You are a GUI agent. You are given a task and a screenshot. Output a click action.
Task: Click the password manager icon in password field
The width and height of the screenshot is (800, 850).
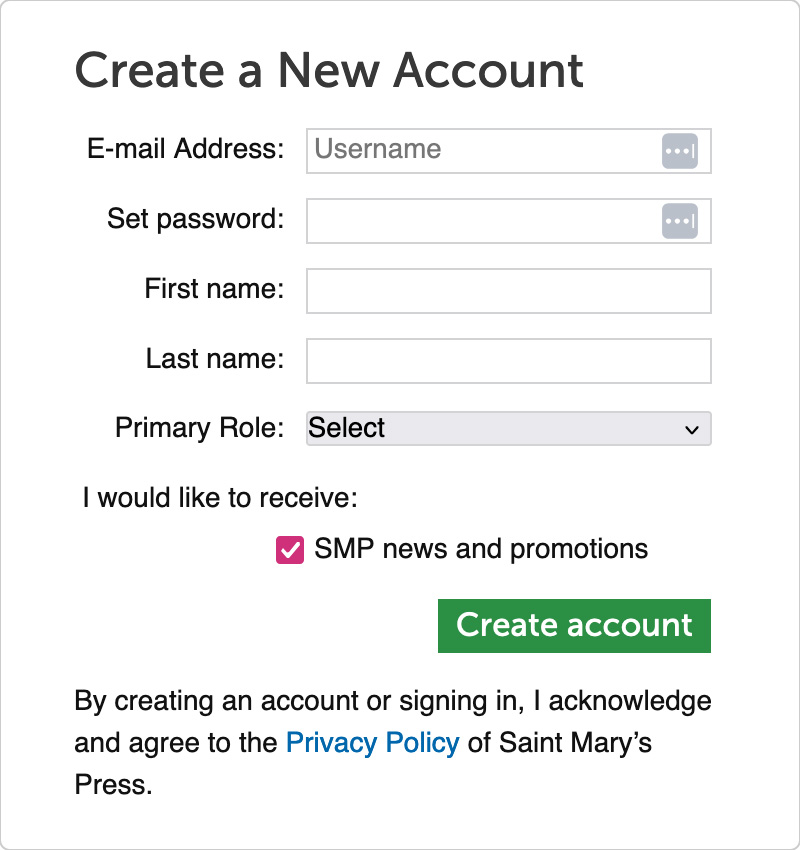(x=680, y=220)
